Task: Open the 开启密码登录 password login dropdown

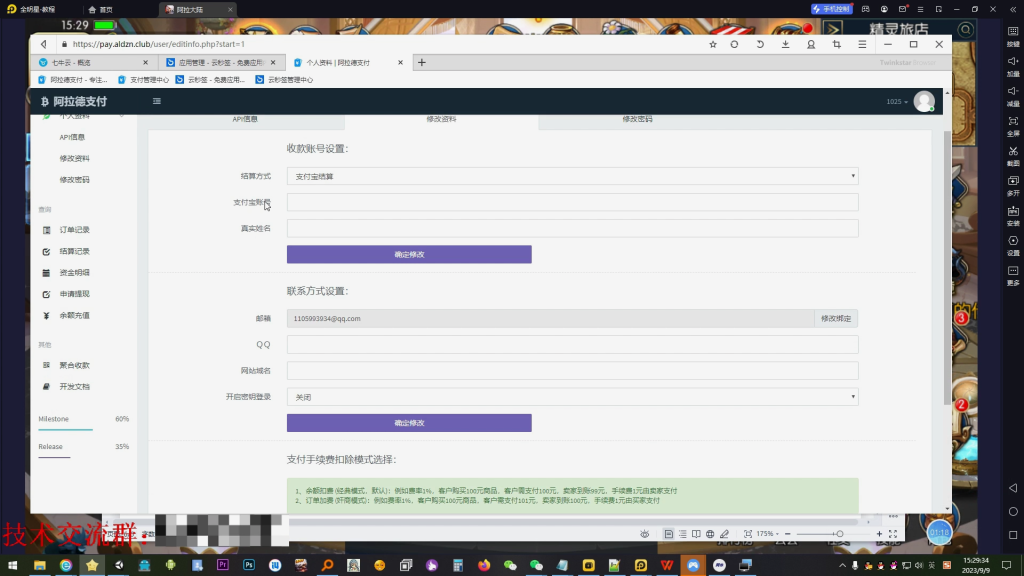Action: [x=571, y=396]
